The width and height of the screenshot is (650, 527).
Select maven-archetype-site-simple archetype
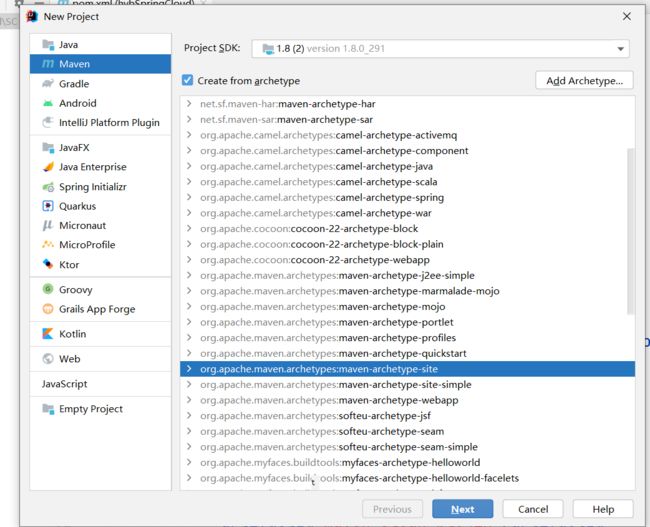pos(407,384)
